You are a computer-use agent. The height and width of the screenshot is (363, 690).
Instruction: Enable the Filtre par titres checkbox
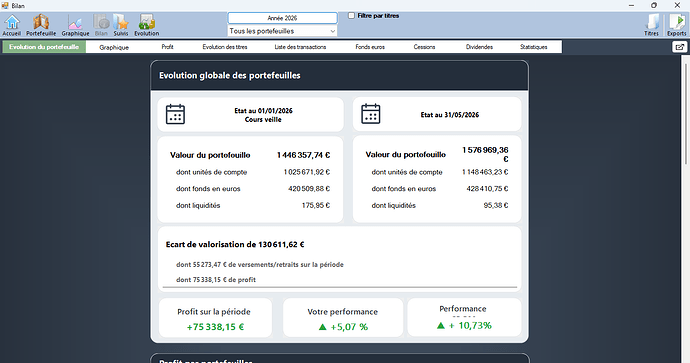coord(351,15)
